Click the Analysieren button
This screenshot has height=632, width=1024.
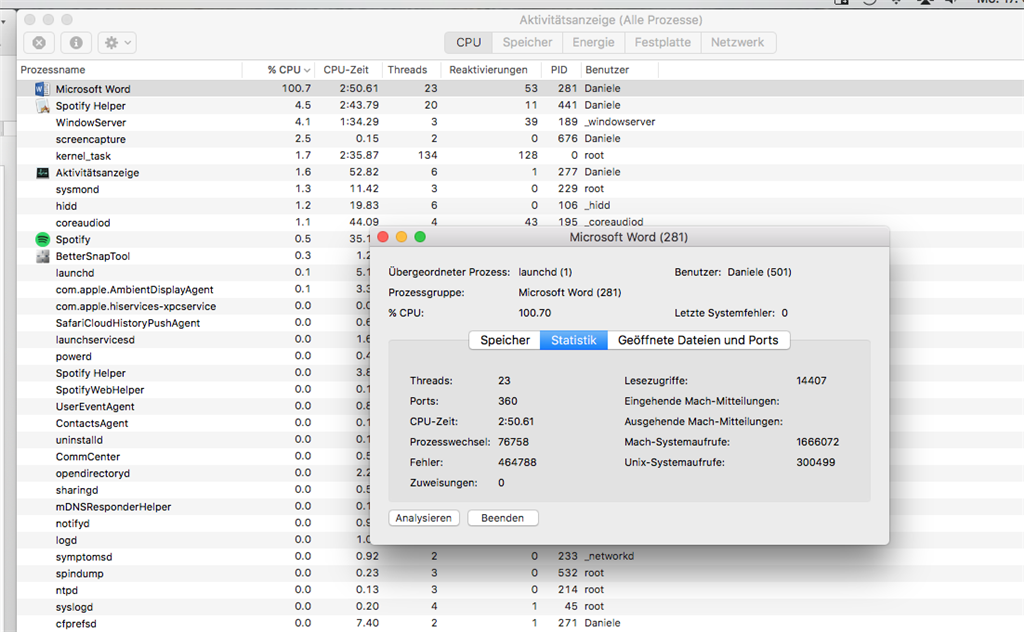pyautogui.click(x=424, y=518)
